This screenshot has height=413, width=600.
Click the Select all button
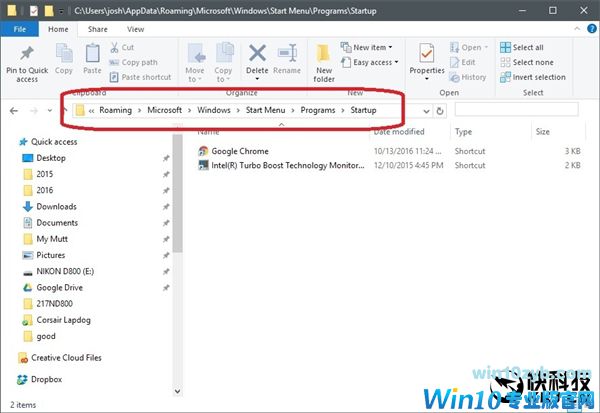527,47
